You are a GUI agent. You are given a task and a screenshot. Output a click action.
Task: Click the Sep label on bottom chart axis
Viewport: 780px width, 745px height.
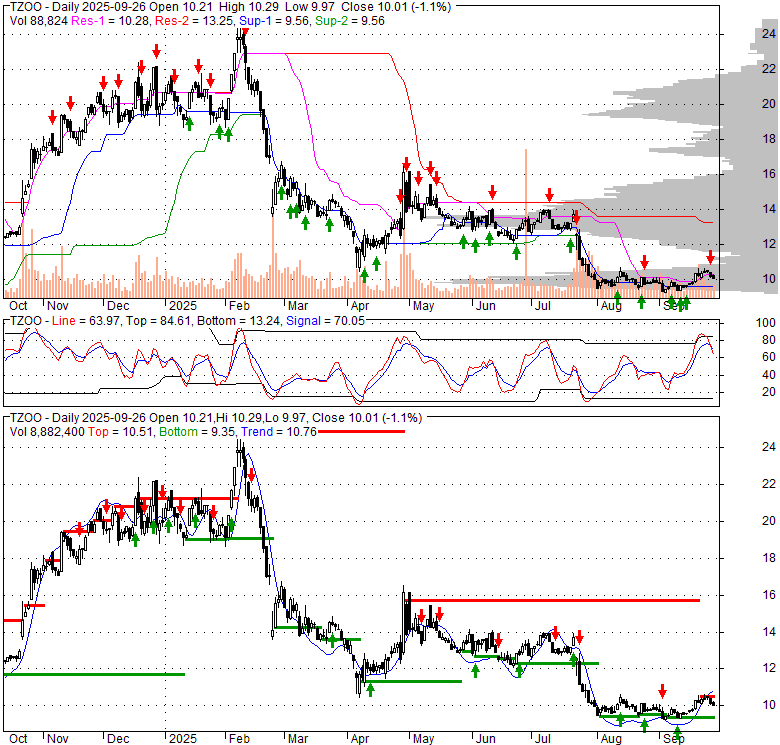[674, 739]
